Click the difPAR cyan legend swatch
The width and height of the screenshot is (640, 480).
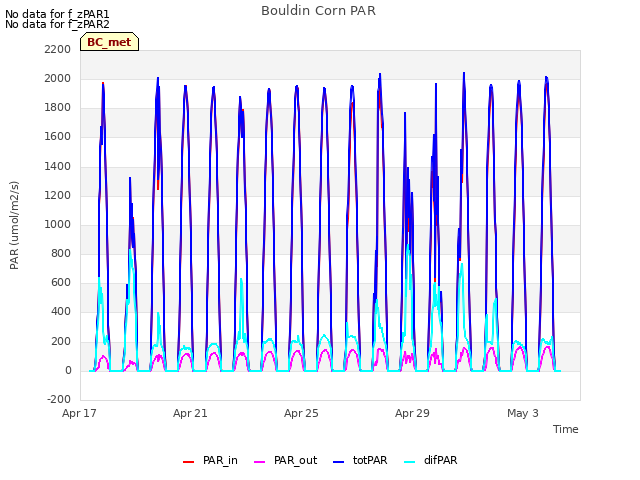click(409, 462)
